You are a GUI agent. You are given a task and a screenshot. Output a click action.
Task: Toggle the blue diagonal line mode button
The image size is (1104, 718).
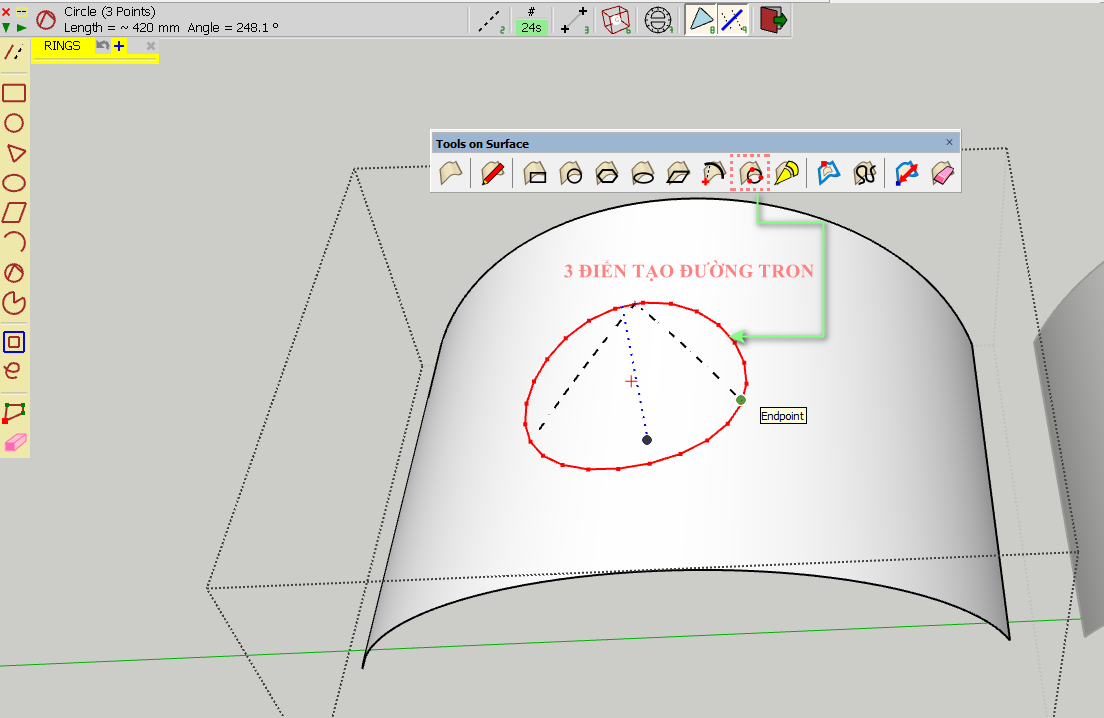click(733, 20)
